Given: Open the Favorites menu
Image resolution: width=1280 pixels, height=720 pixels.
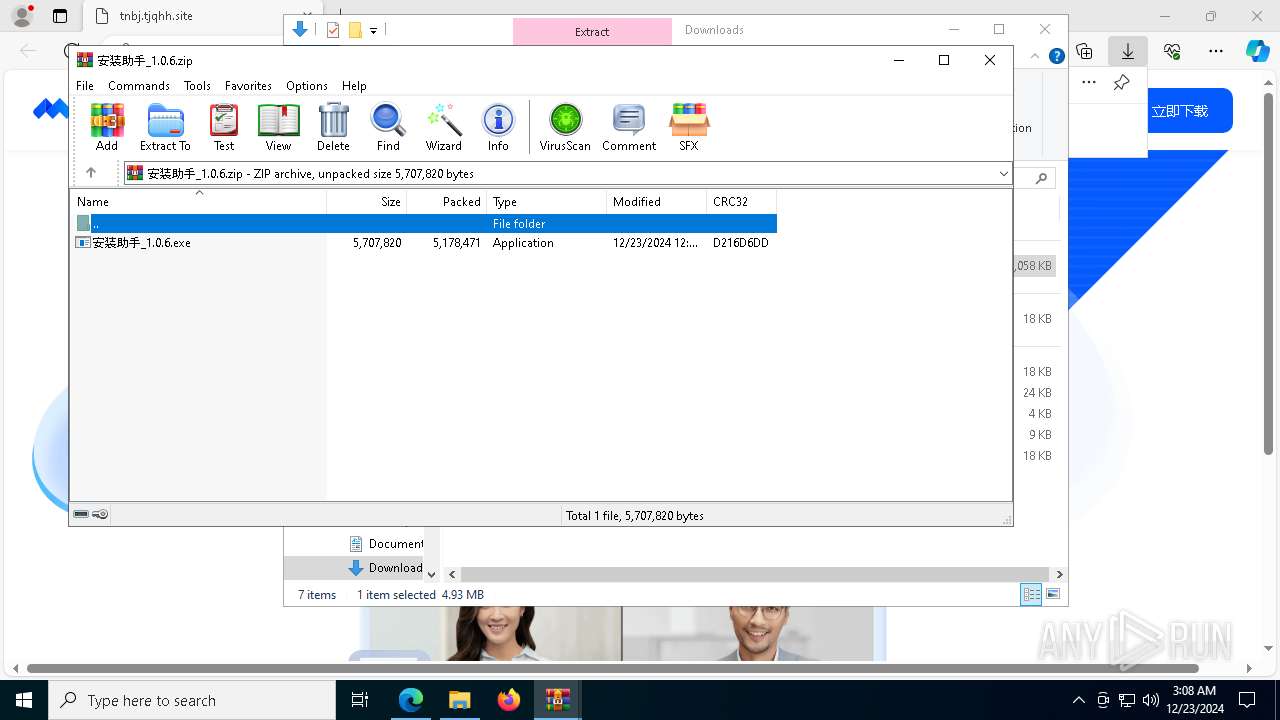Looking at the screenshot, I should pos(248,86).
